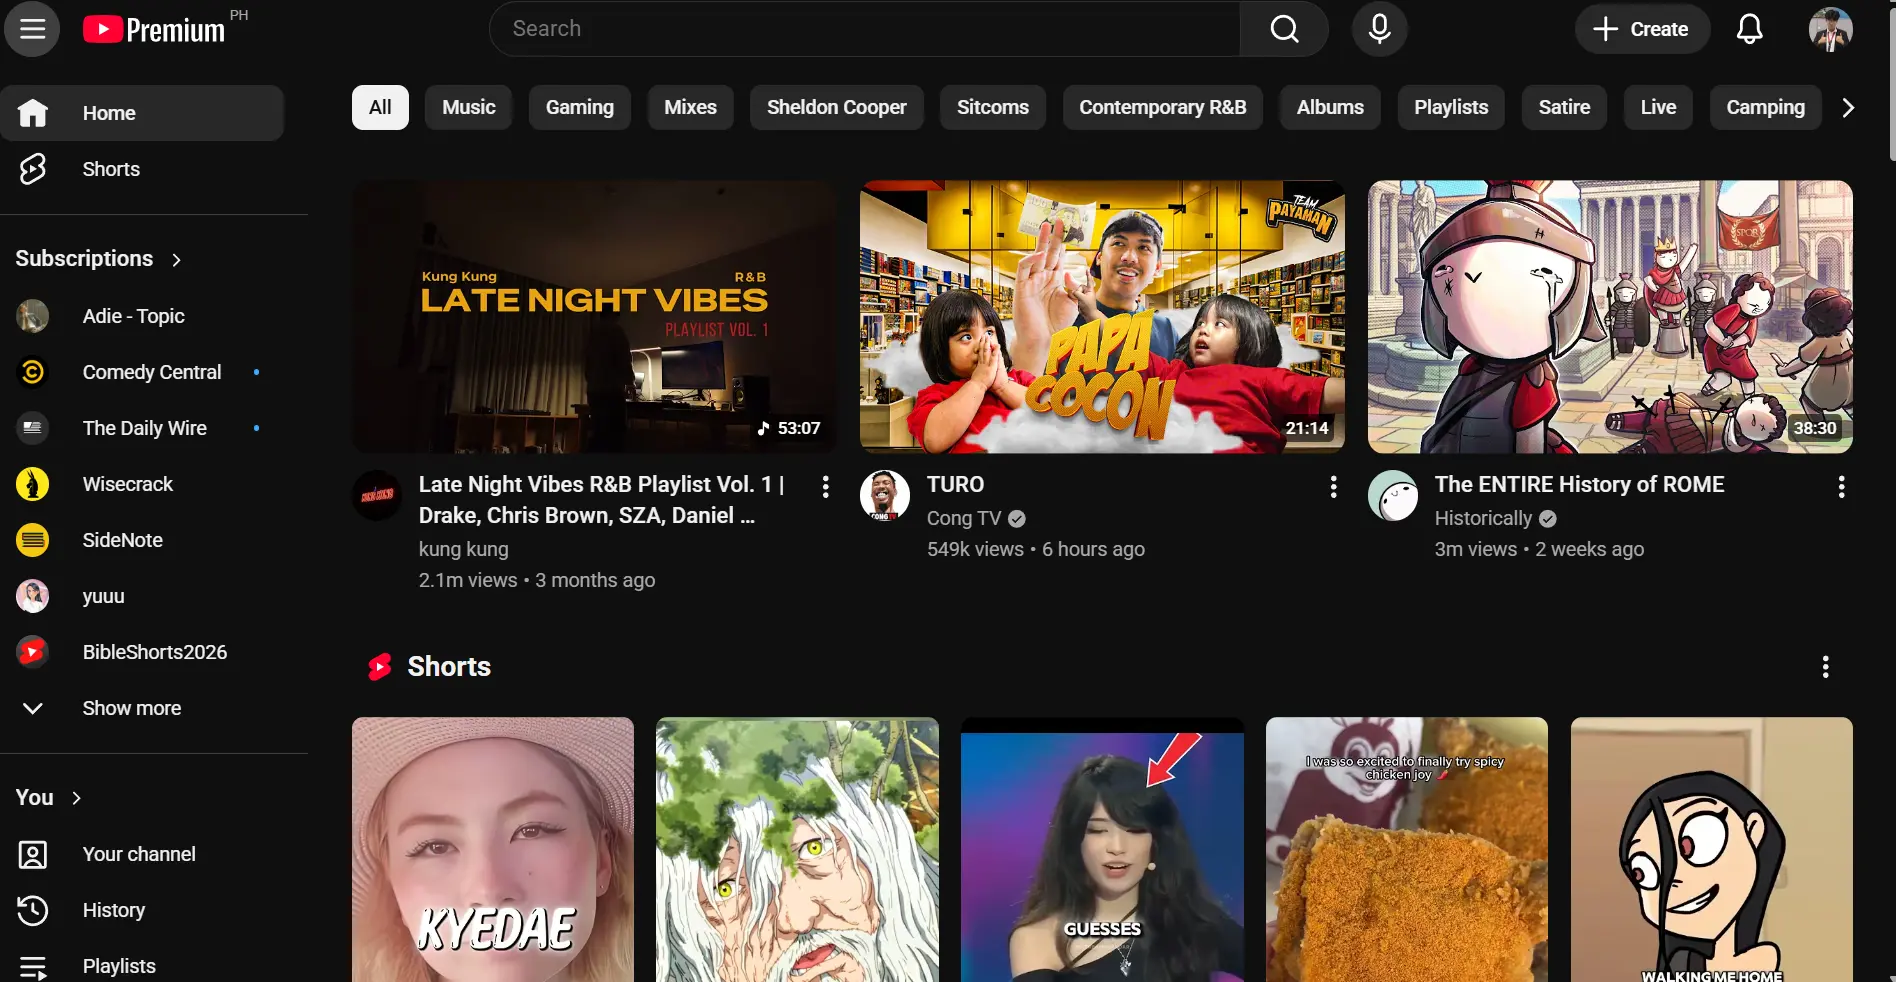Open the white-bearded anime short thumbnail

[797, 849]
